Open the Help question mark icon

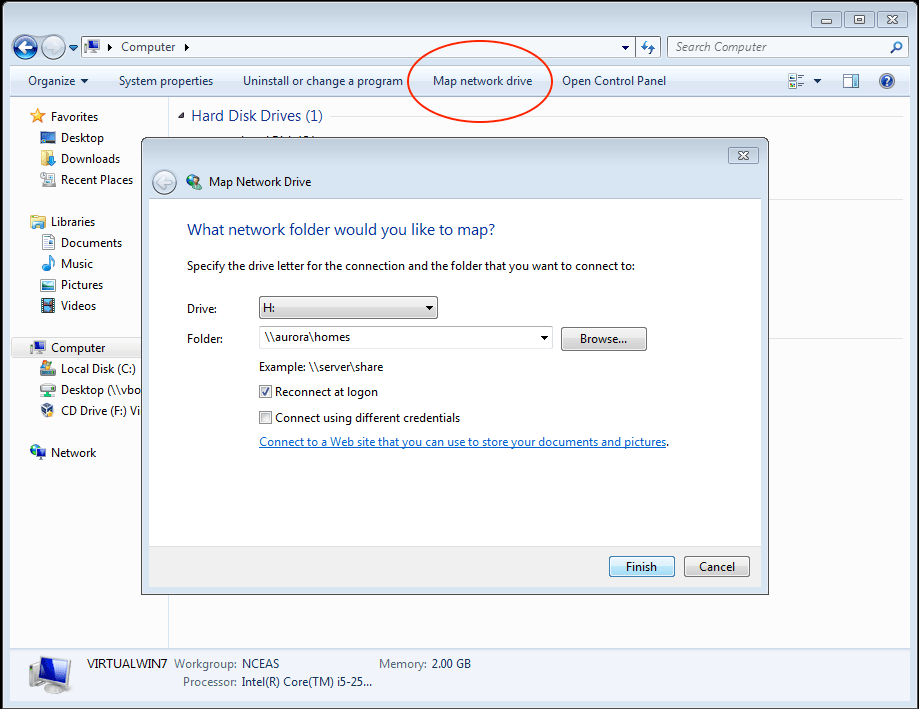tap(886, 81)
